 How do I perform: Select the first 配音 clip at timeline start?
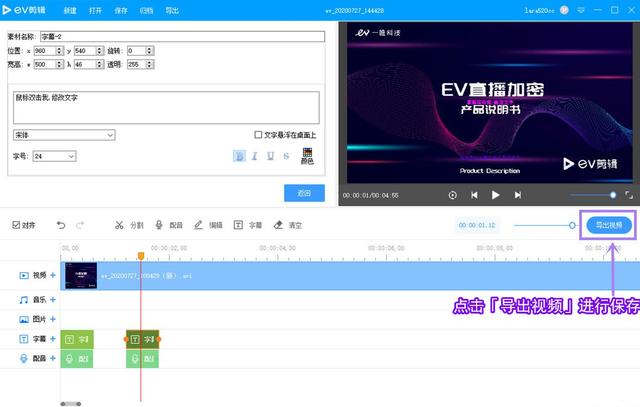tap(77, 359)
